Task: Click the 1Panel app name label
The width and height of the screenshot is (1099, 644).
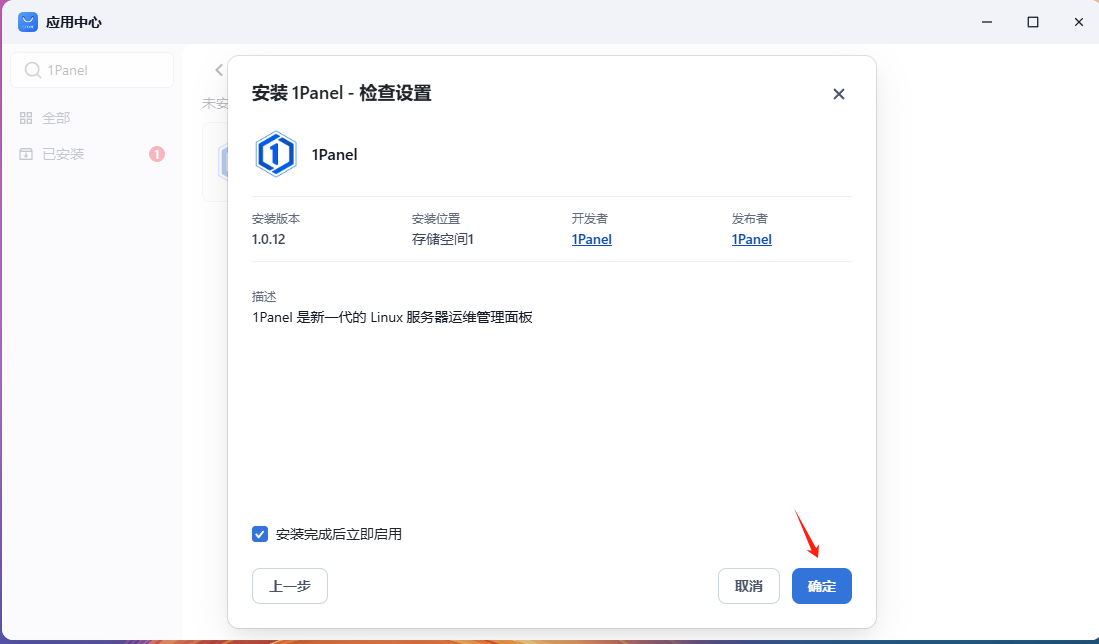Action: coord(334,155)
